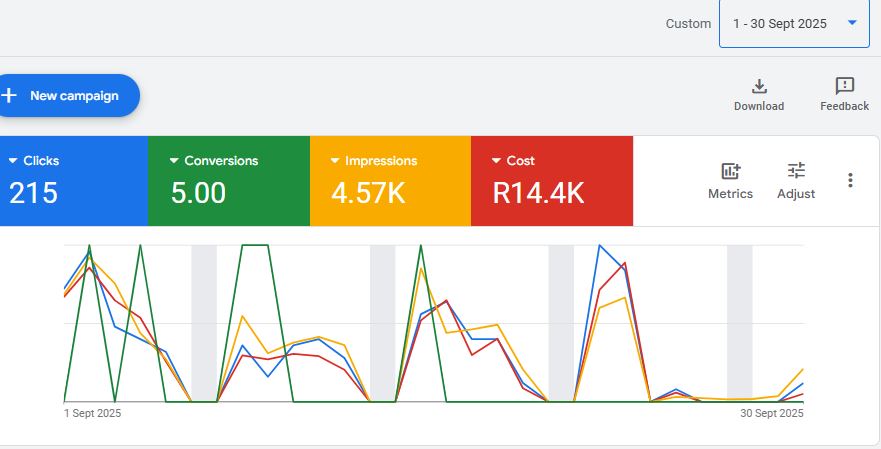The image size is (881, 449).
Task: Open the three-dot more options menu
Action: click(x=850, y=180)
